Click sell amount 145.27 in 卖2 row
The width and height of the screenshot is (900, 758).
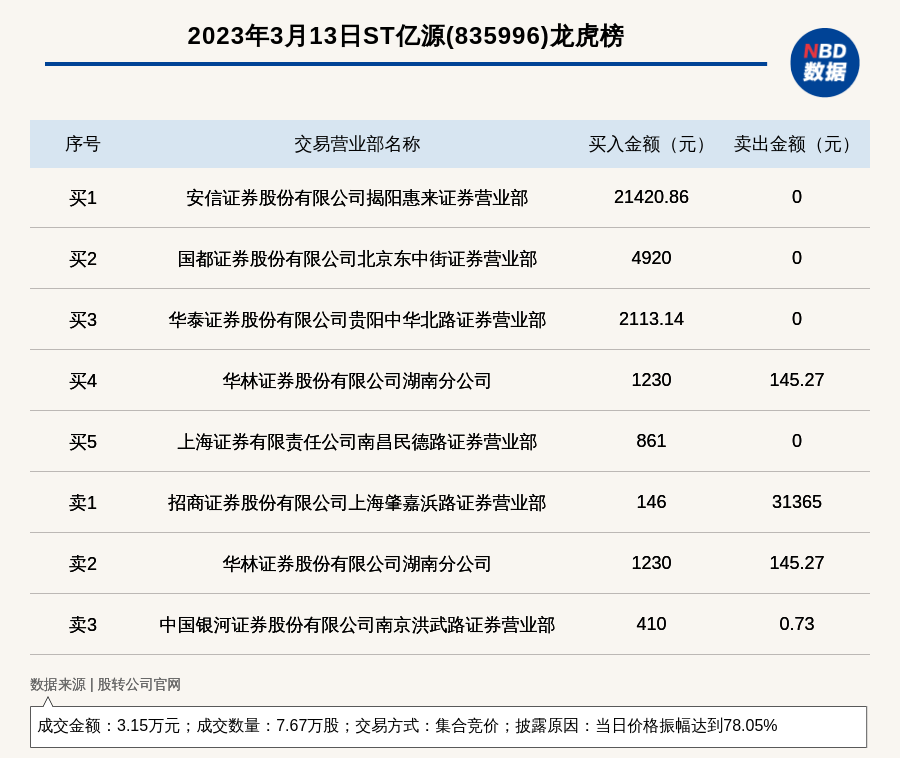pos(796,563)
